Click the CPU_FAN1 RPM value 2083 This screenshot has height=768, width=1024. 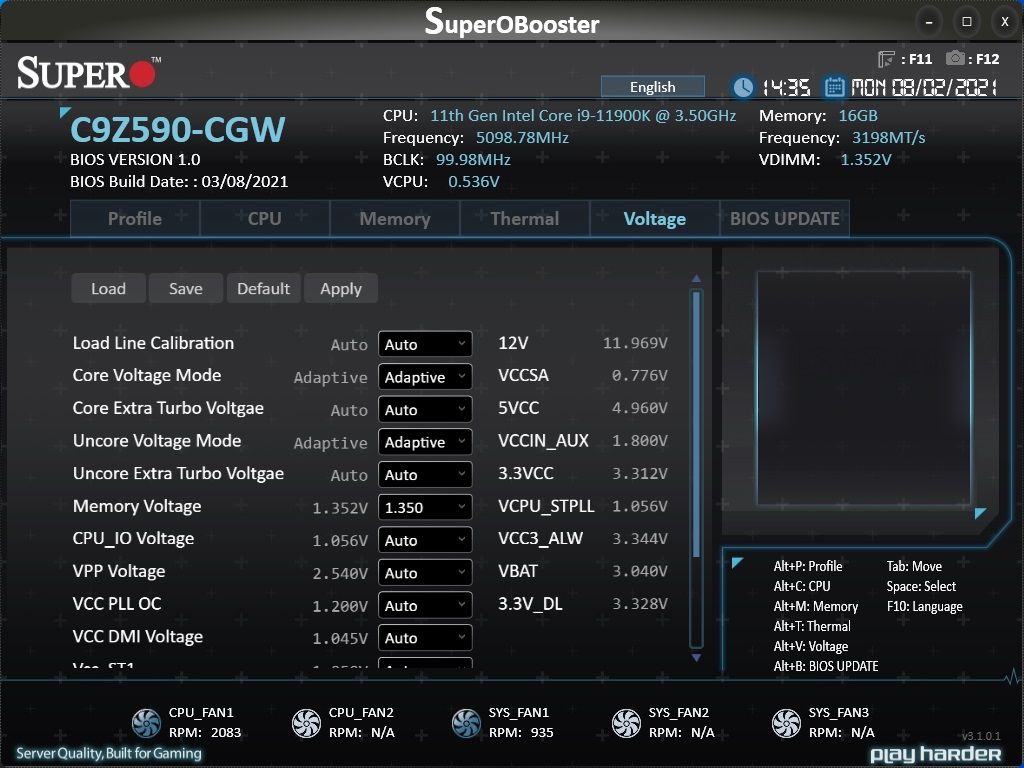pyautogui.click(x=226, y=733)
